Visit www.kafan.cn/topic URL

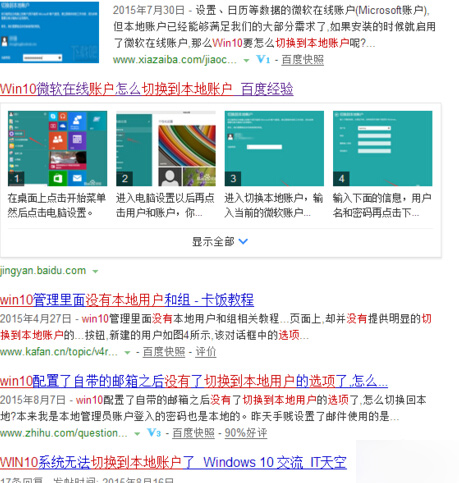(x=59, y=352)
